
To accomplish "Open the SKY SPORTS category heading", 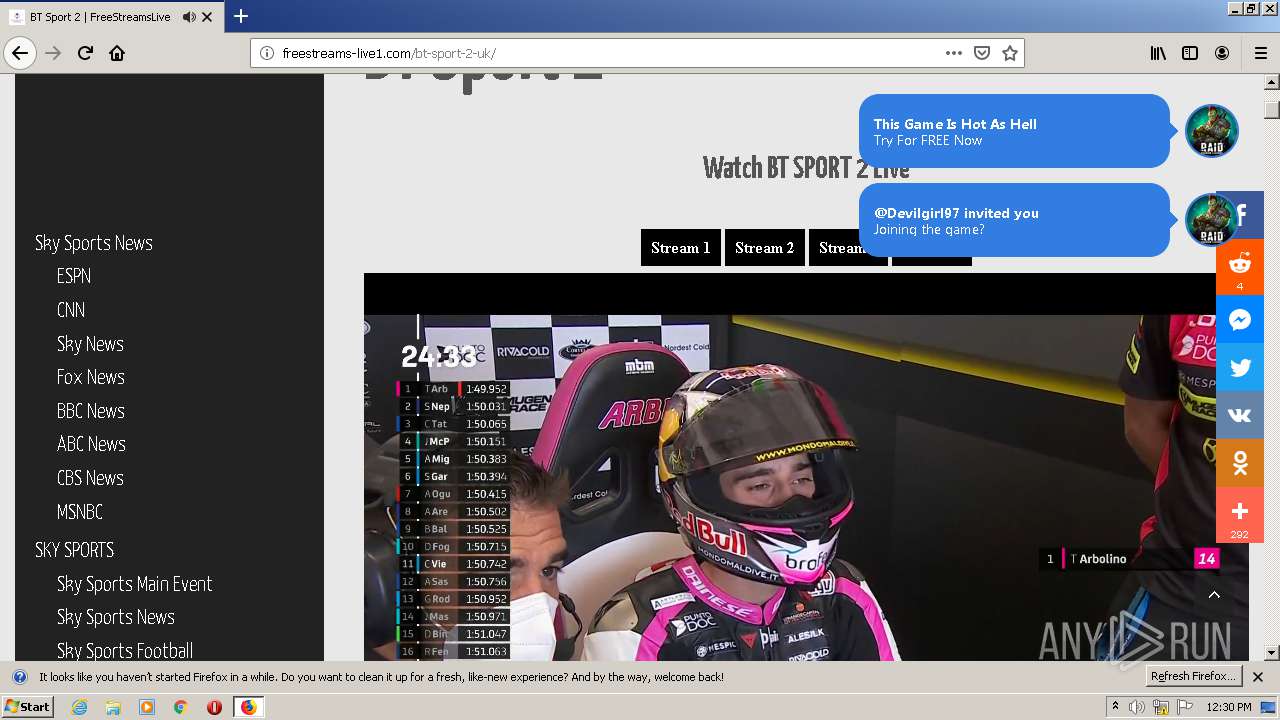I will 74,550.
